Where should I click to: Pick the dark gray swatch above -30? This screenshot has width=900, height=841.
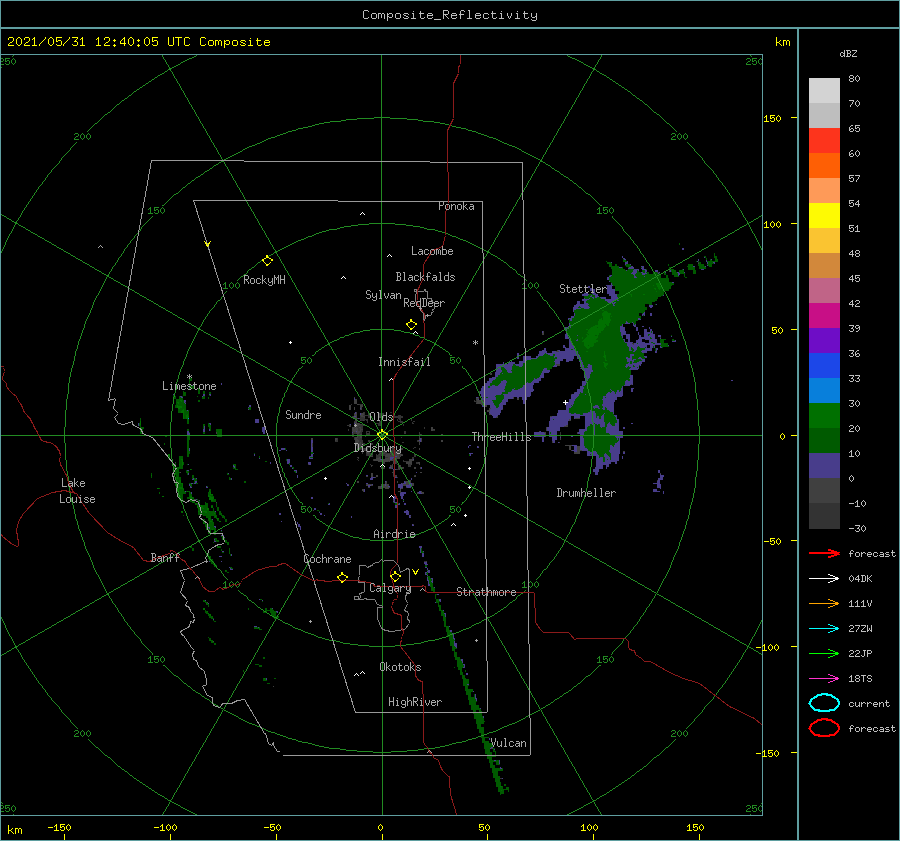pos(824,516)
